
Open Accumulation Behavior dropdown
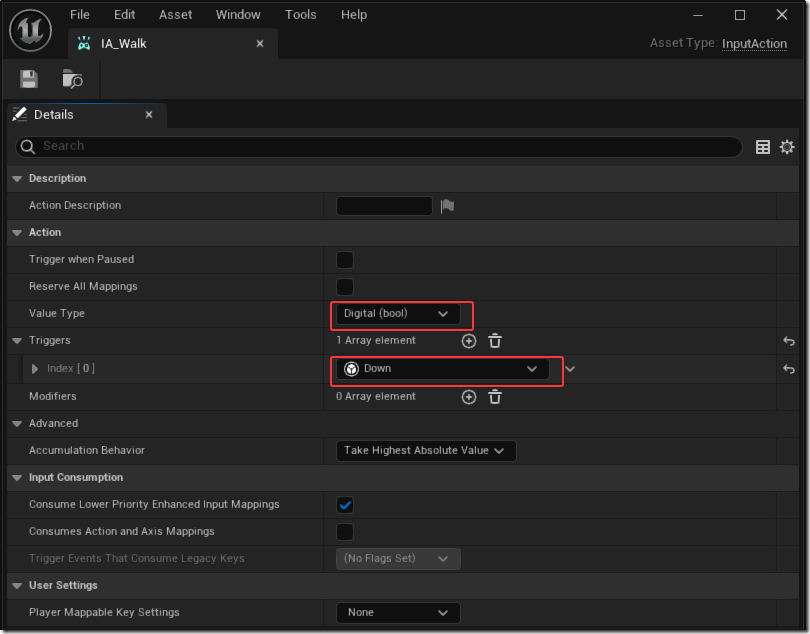tap(426, 451)
